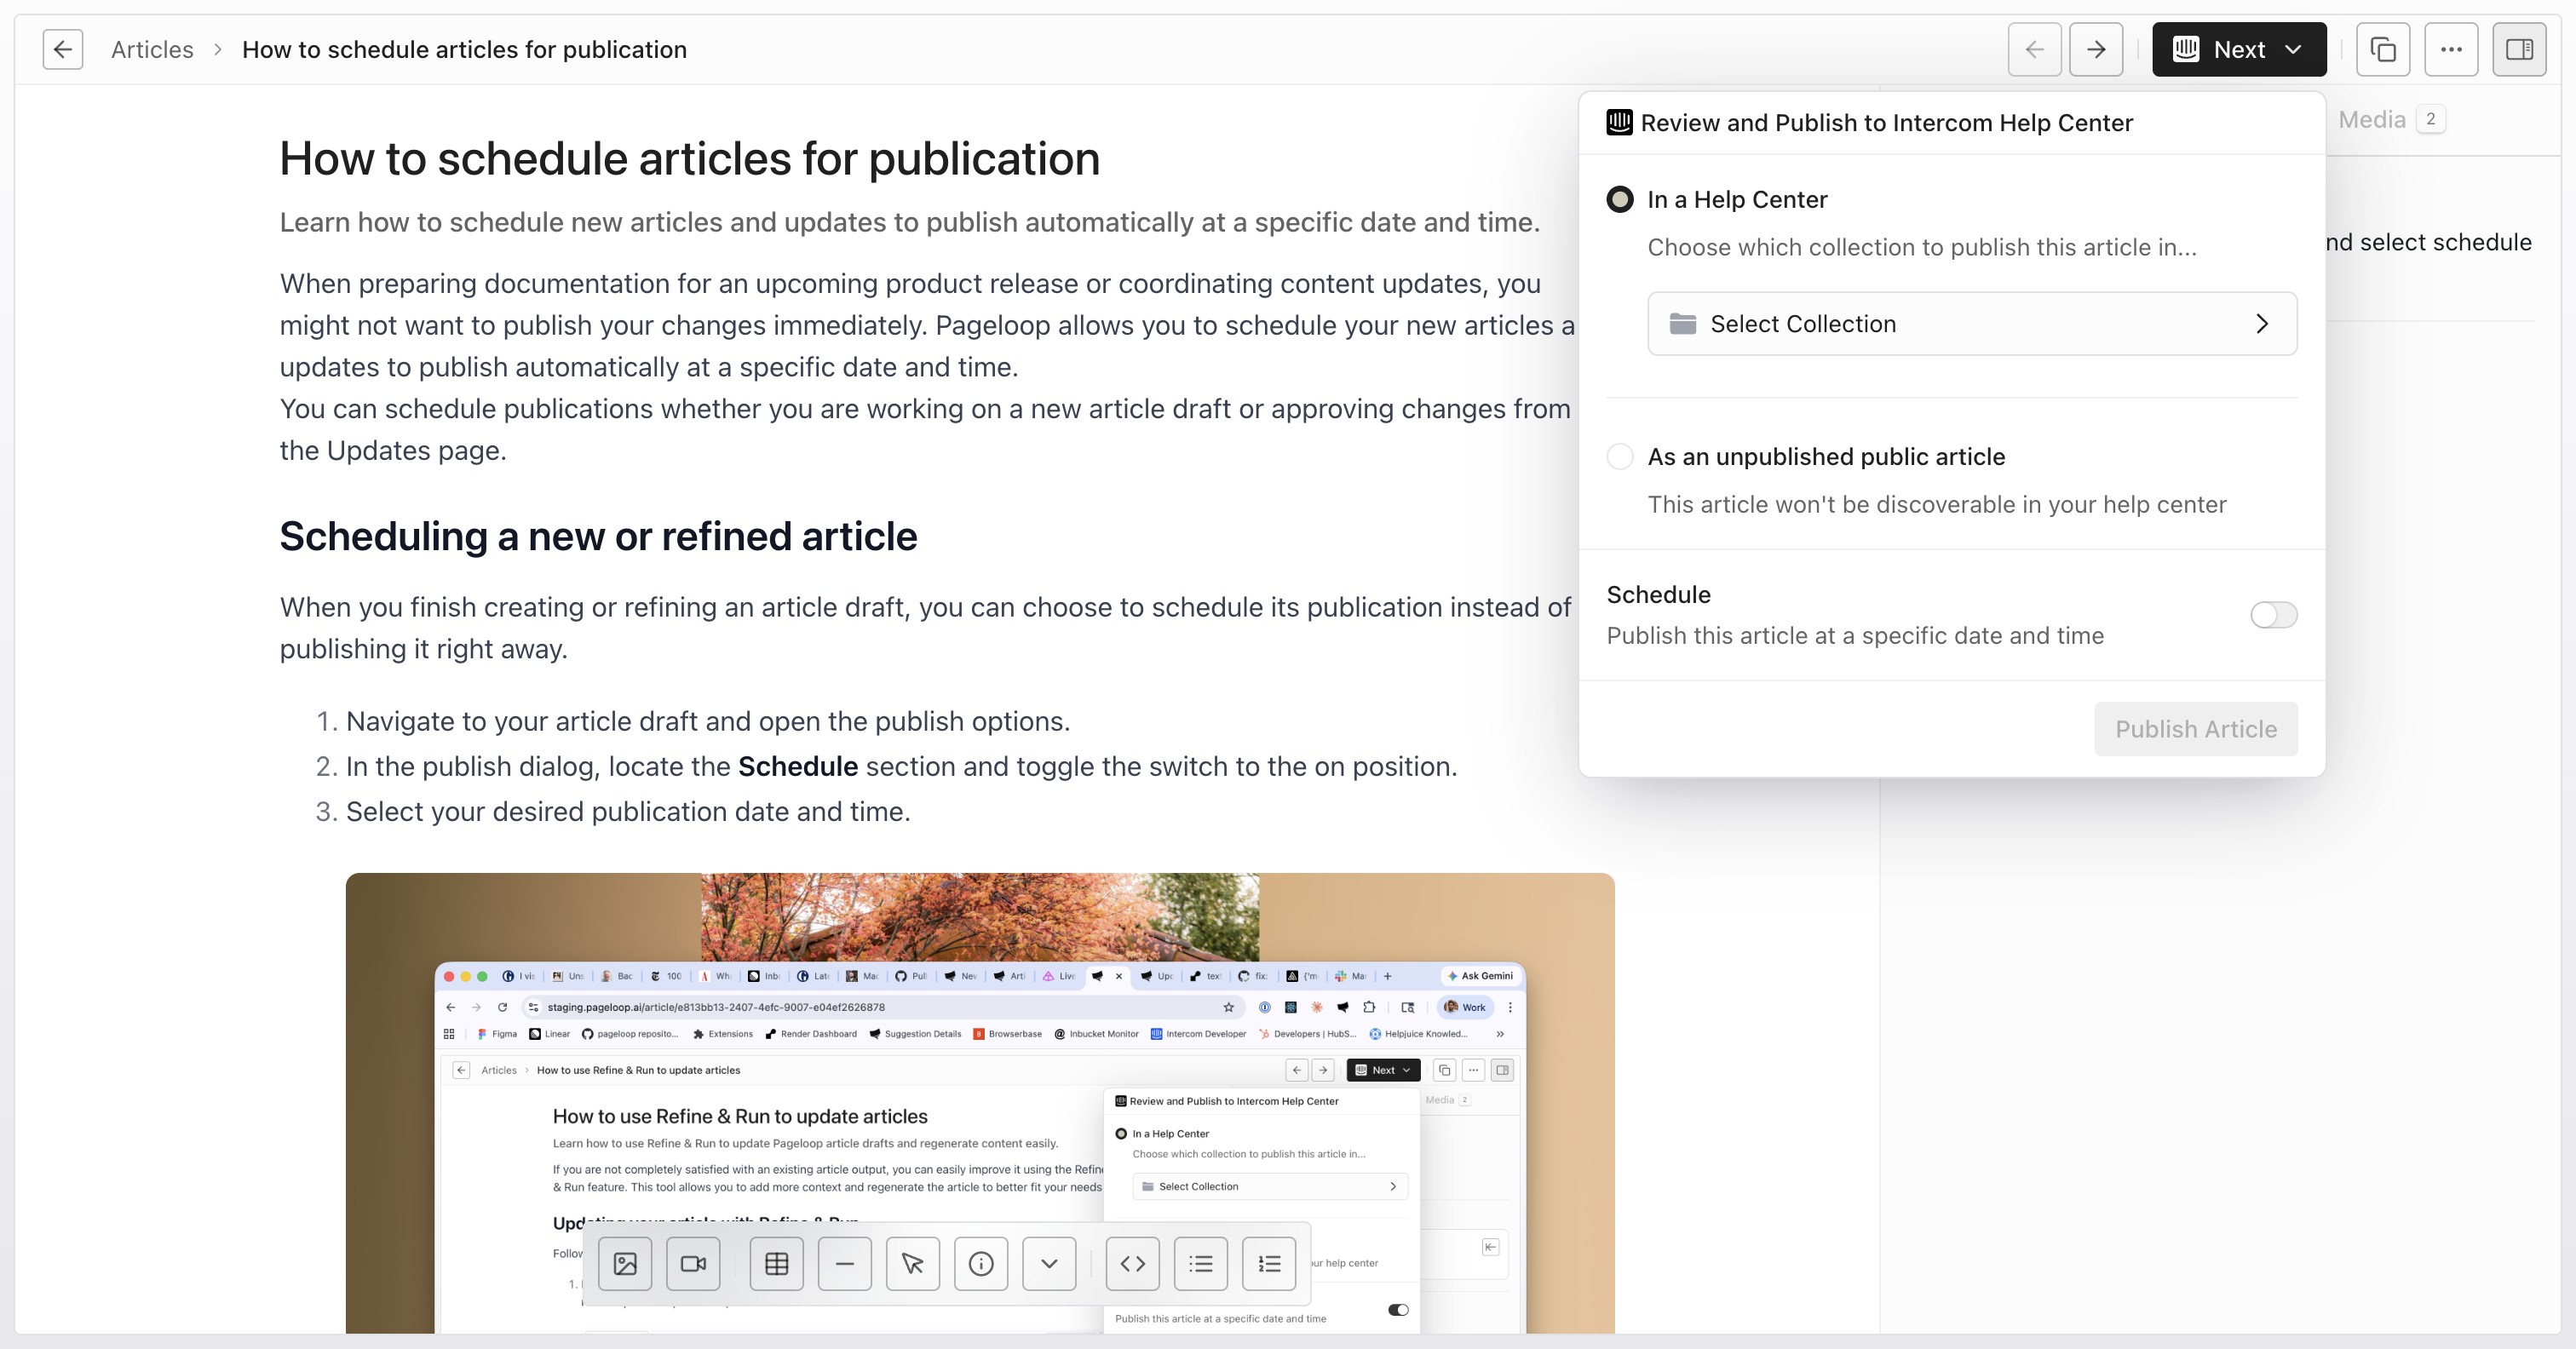2576x1349 pixels.
Task: Open the Articles breadcrumb link
Action: click(x=152, y=49)
